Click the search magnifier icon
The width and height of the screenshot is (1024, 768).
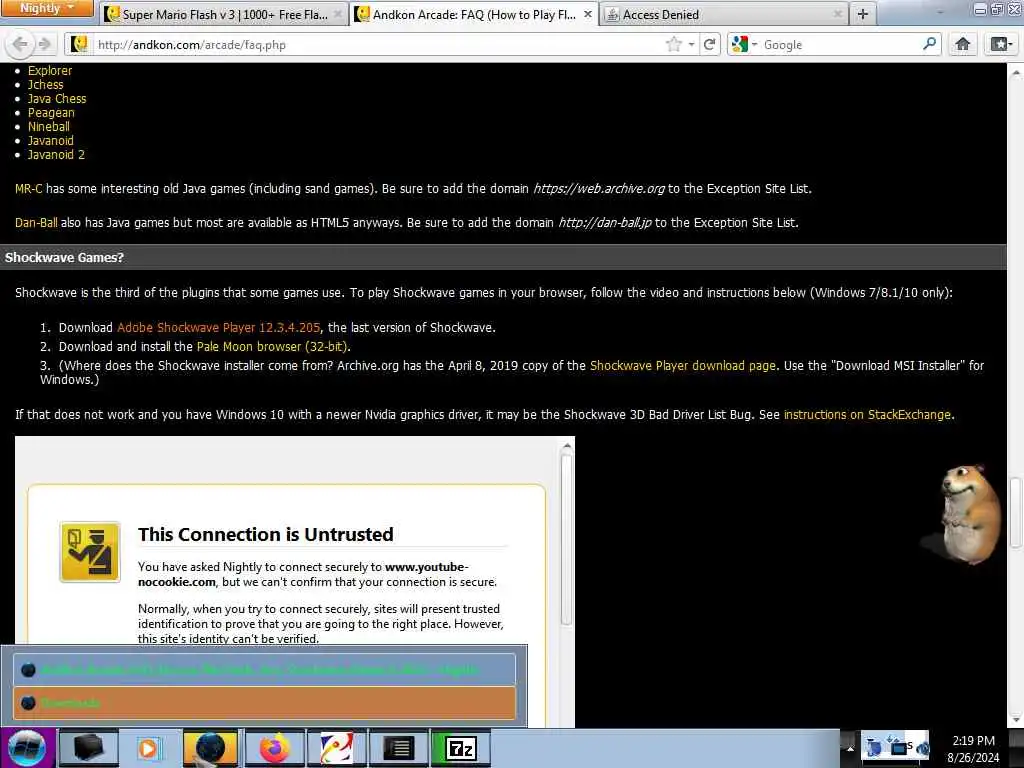click(929, 44)
